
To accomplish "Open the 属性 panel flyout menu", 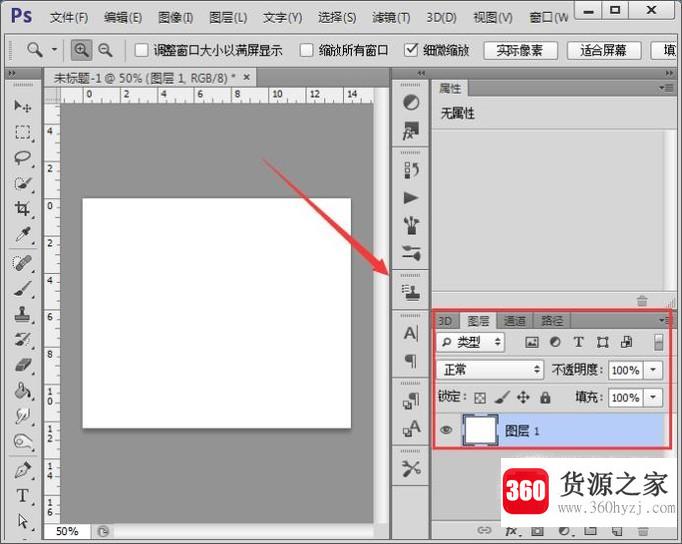I will point(665,88).
